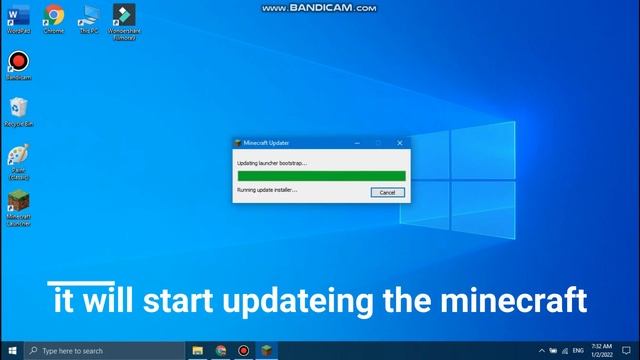Open Chrome from the taskbar

click(221, 351)
